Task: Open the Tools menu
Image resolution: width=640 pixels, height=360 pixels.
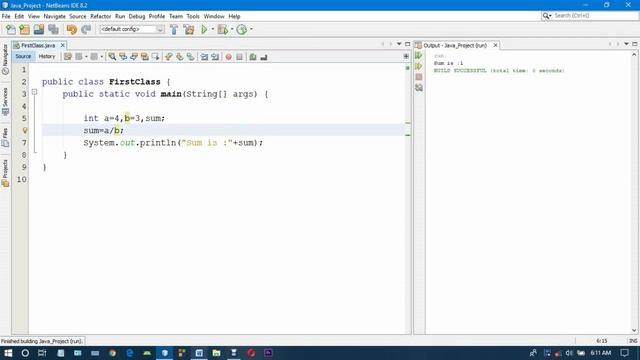Action: (193, 16)
